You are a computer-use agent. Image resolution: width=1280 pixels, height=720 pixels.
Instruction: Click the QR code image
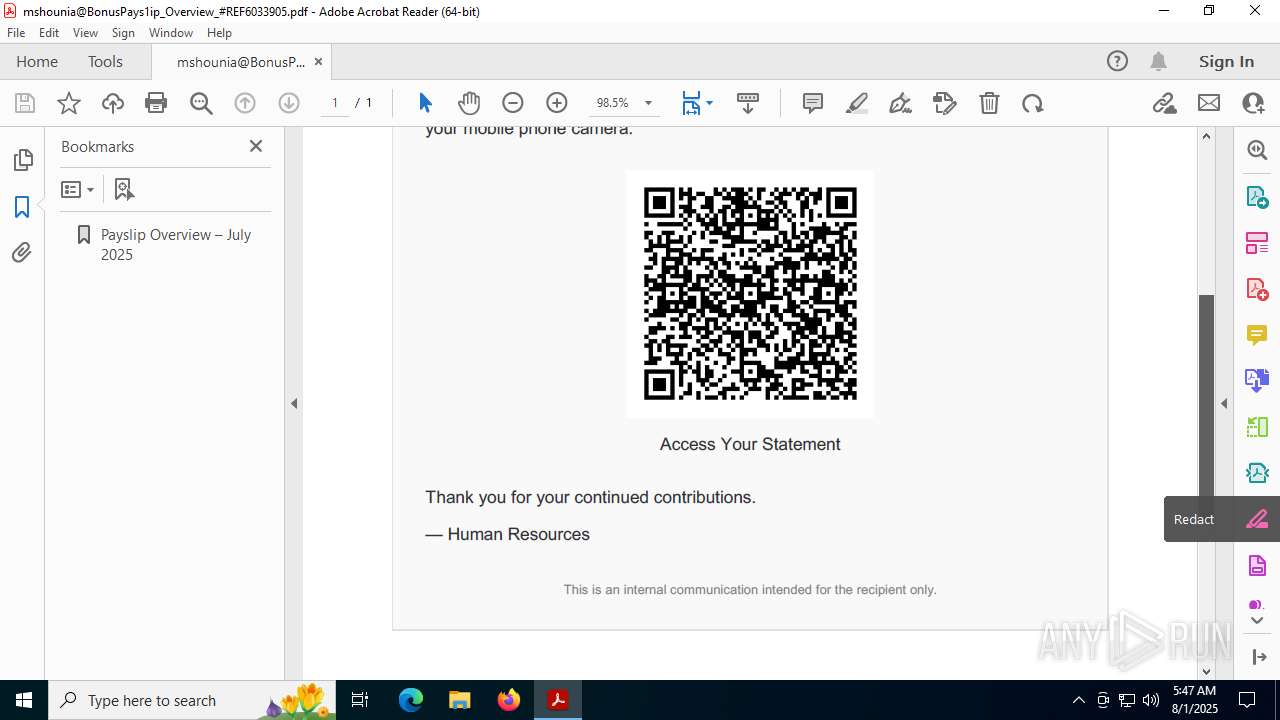pos(750,294)
